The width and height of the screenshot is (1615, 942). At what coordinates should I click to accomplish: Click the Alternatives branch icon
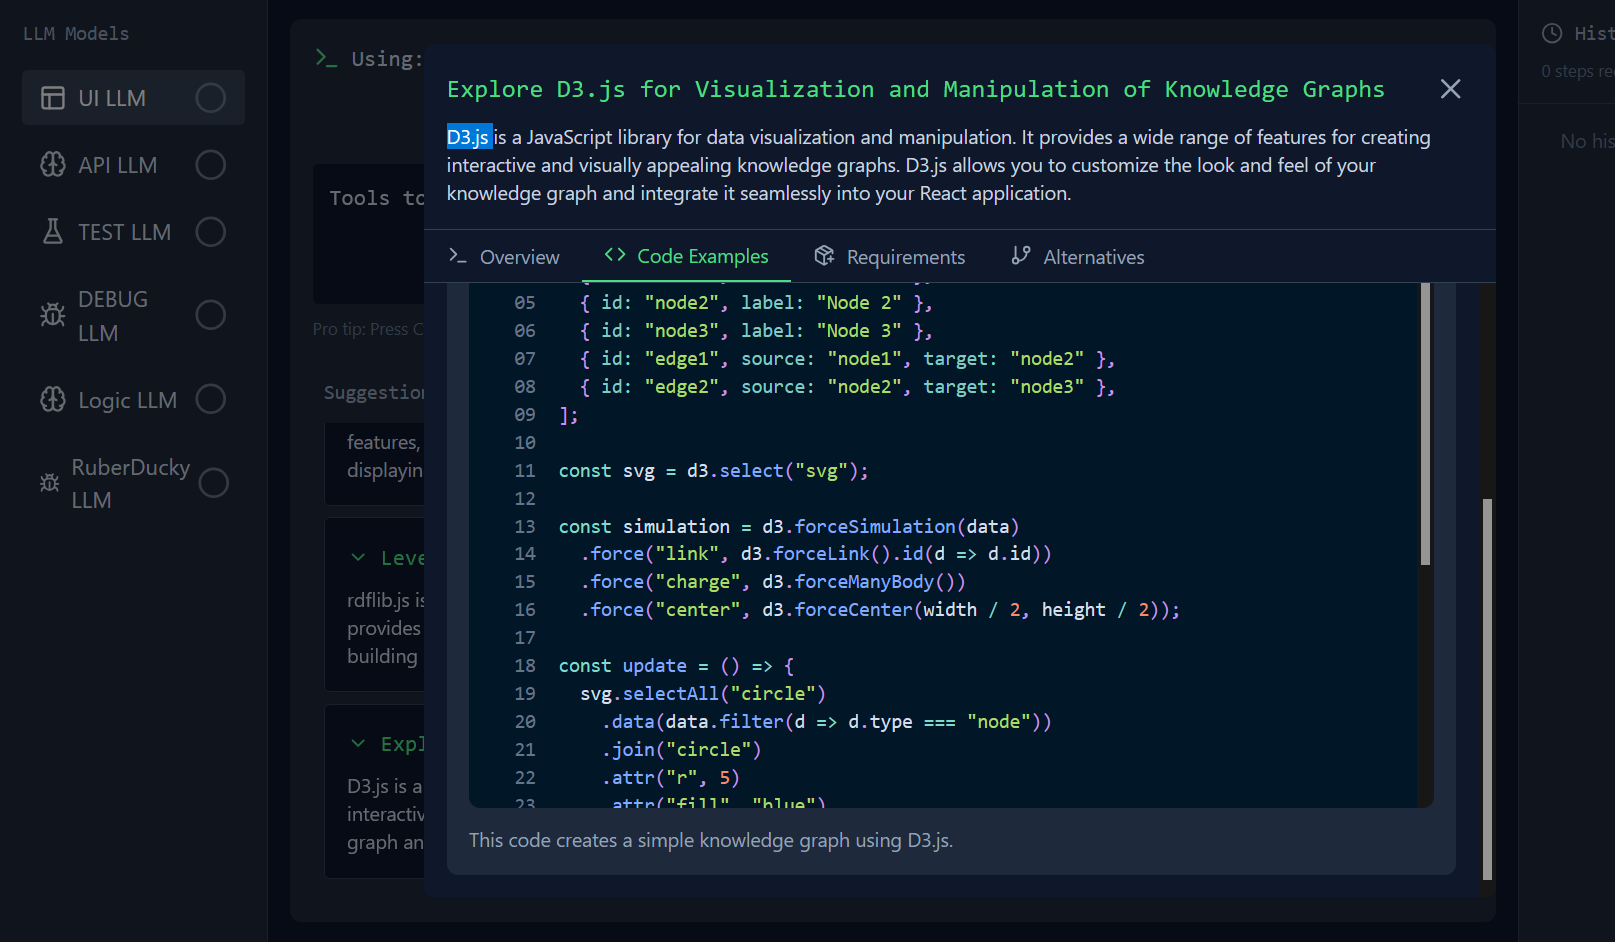pos(1020,256)
